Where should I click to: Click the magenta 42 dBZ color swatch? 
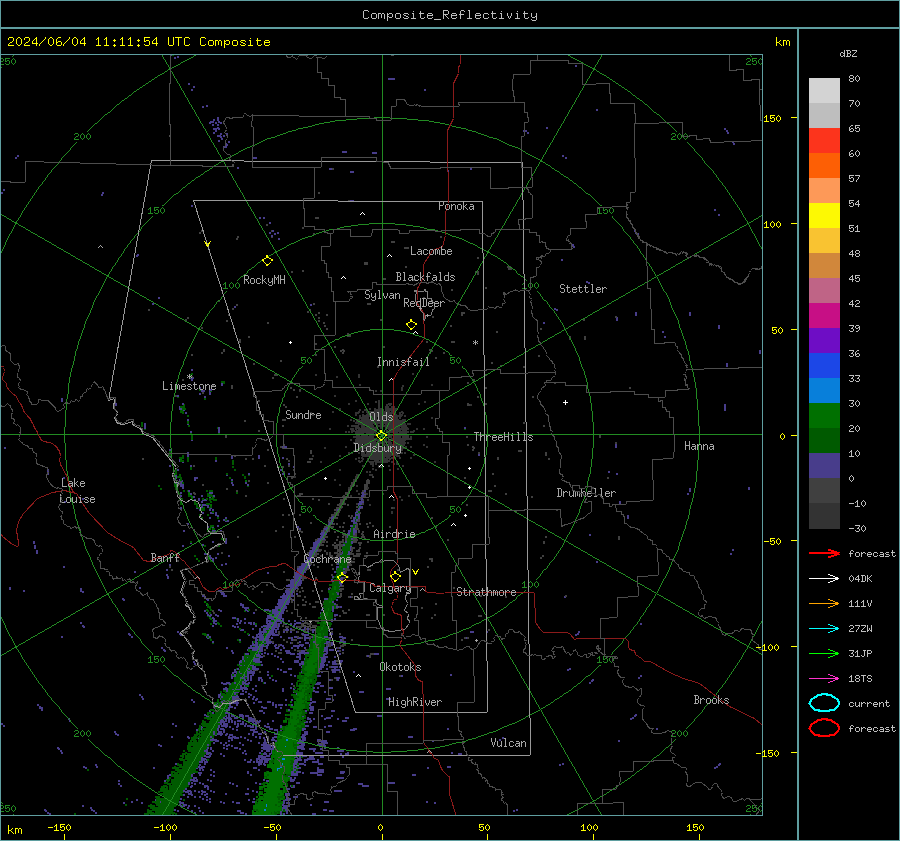click(x=824, y=316)
